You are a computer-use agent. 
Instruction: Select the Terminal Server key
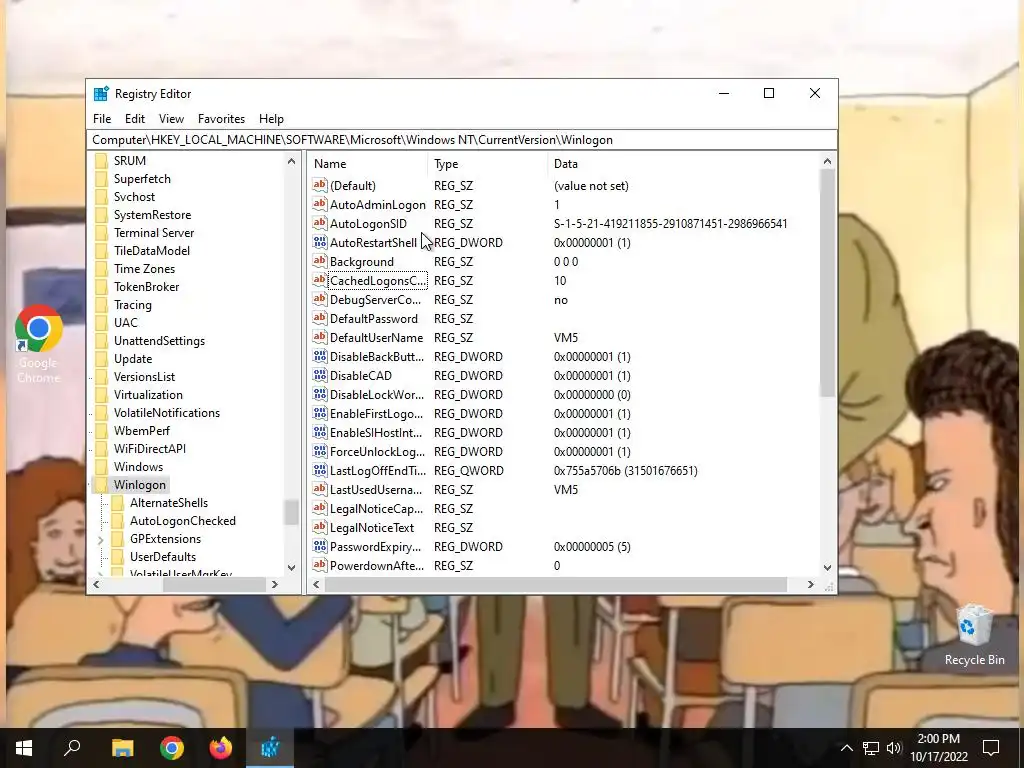click(x=153, y=232)
